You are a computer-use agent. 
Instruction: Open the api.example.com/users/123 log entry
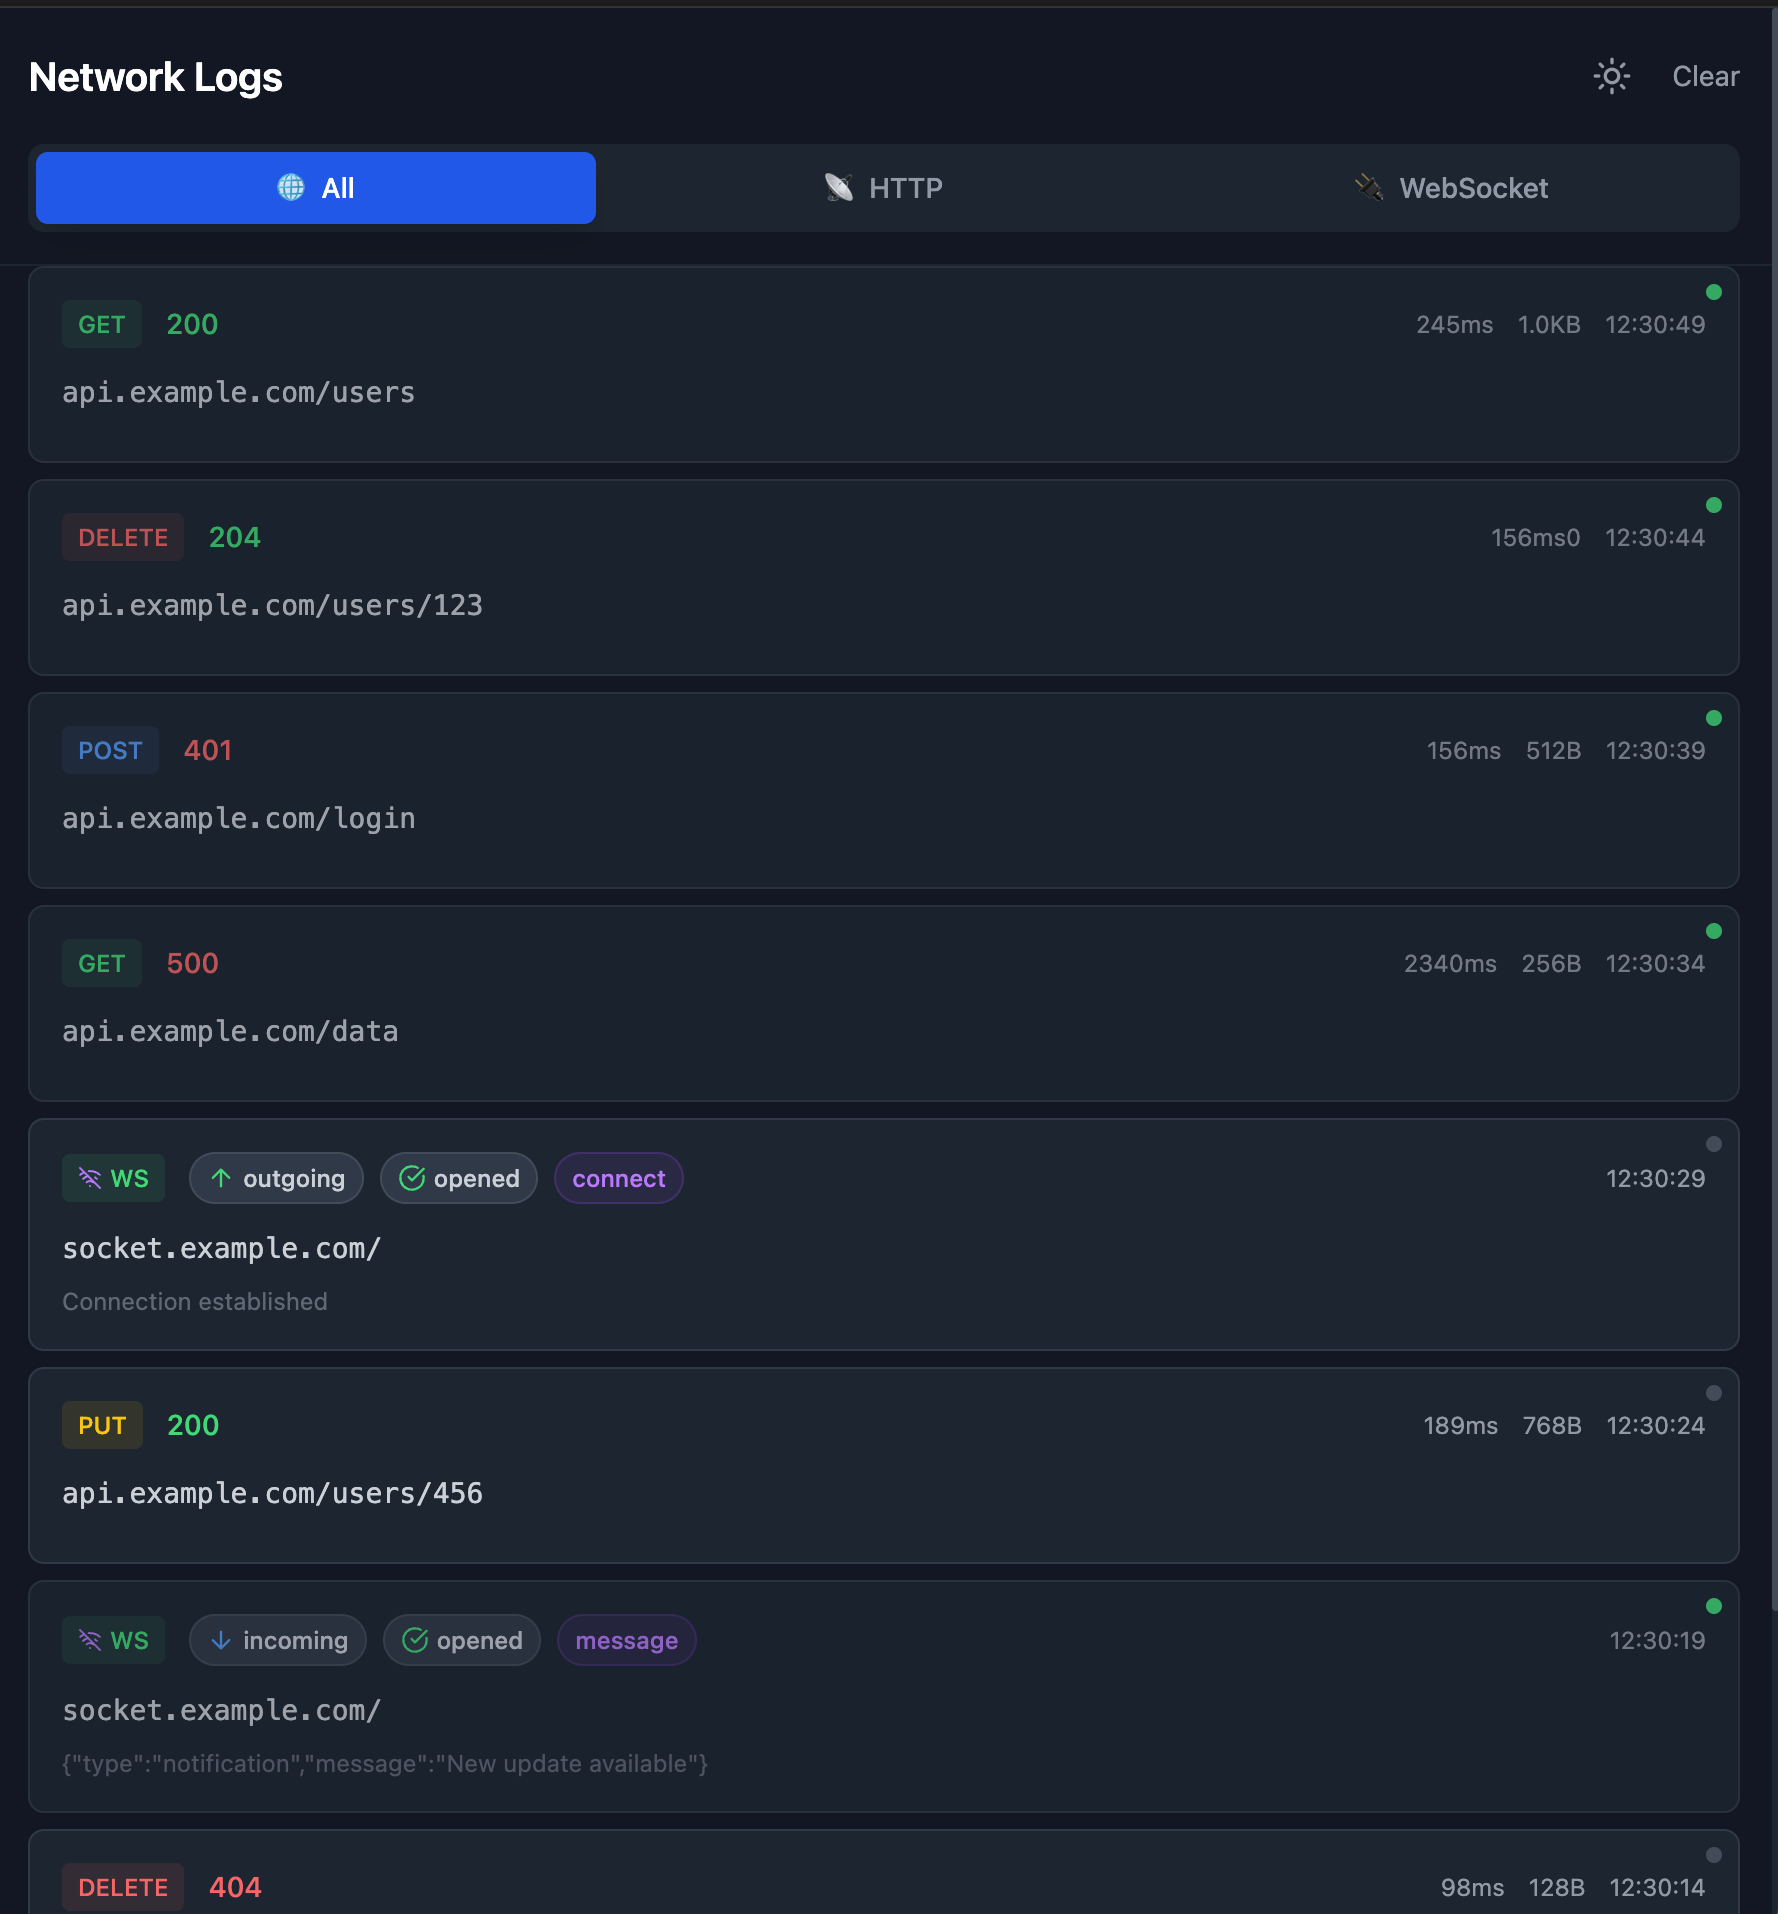884,578
